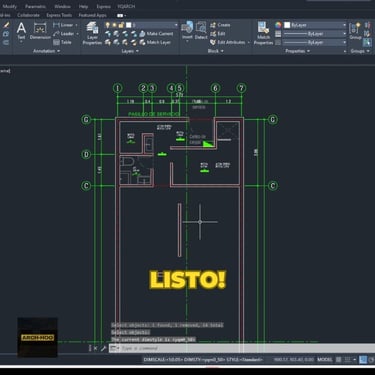This screenshot has height=375, width=375.
Task: Expand the Annotation panel flyout
Action: pyautogui.click(x=46, y=51)
